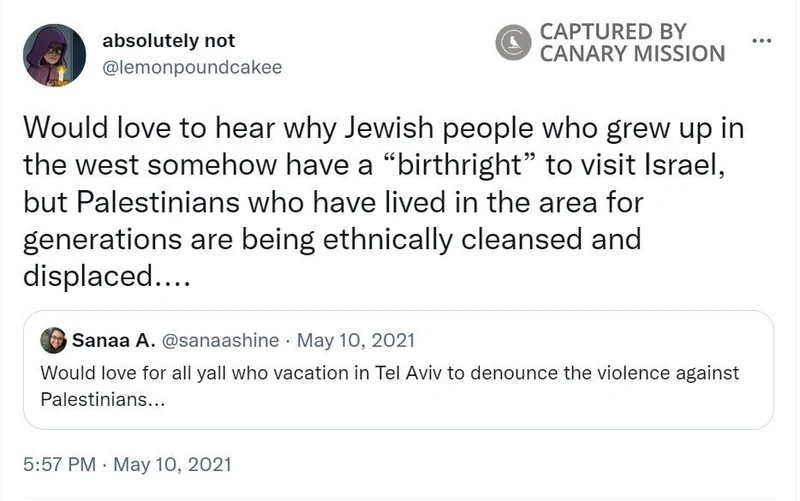Open the "absolutely not" display name

pyautogui.click(x=168, y=41)
